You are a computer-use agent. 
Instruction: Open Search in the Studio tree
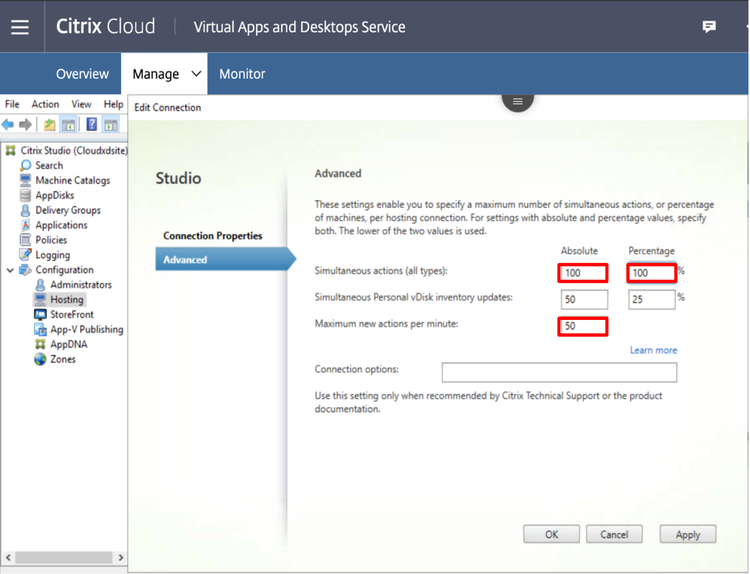coord(49,166)
